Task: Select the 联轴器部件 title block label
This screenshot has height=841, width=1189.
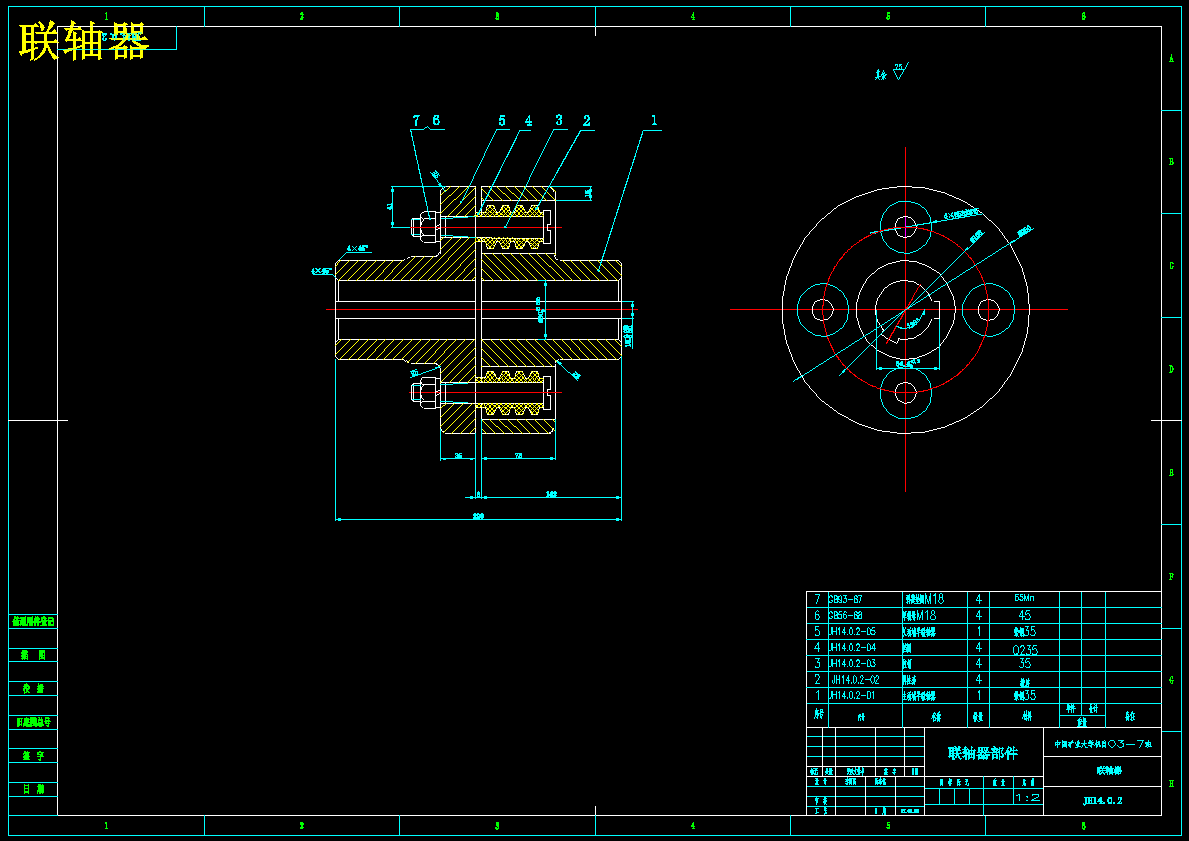Action: pyautogui.click(x=983, y=753)
